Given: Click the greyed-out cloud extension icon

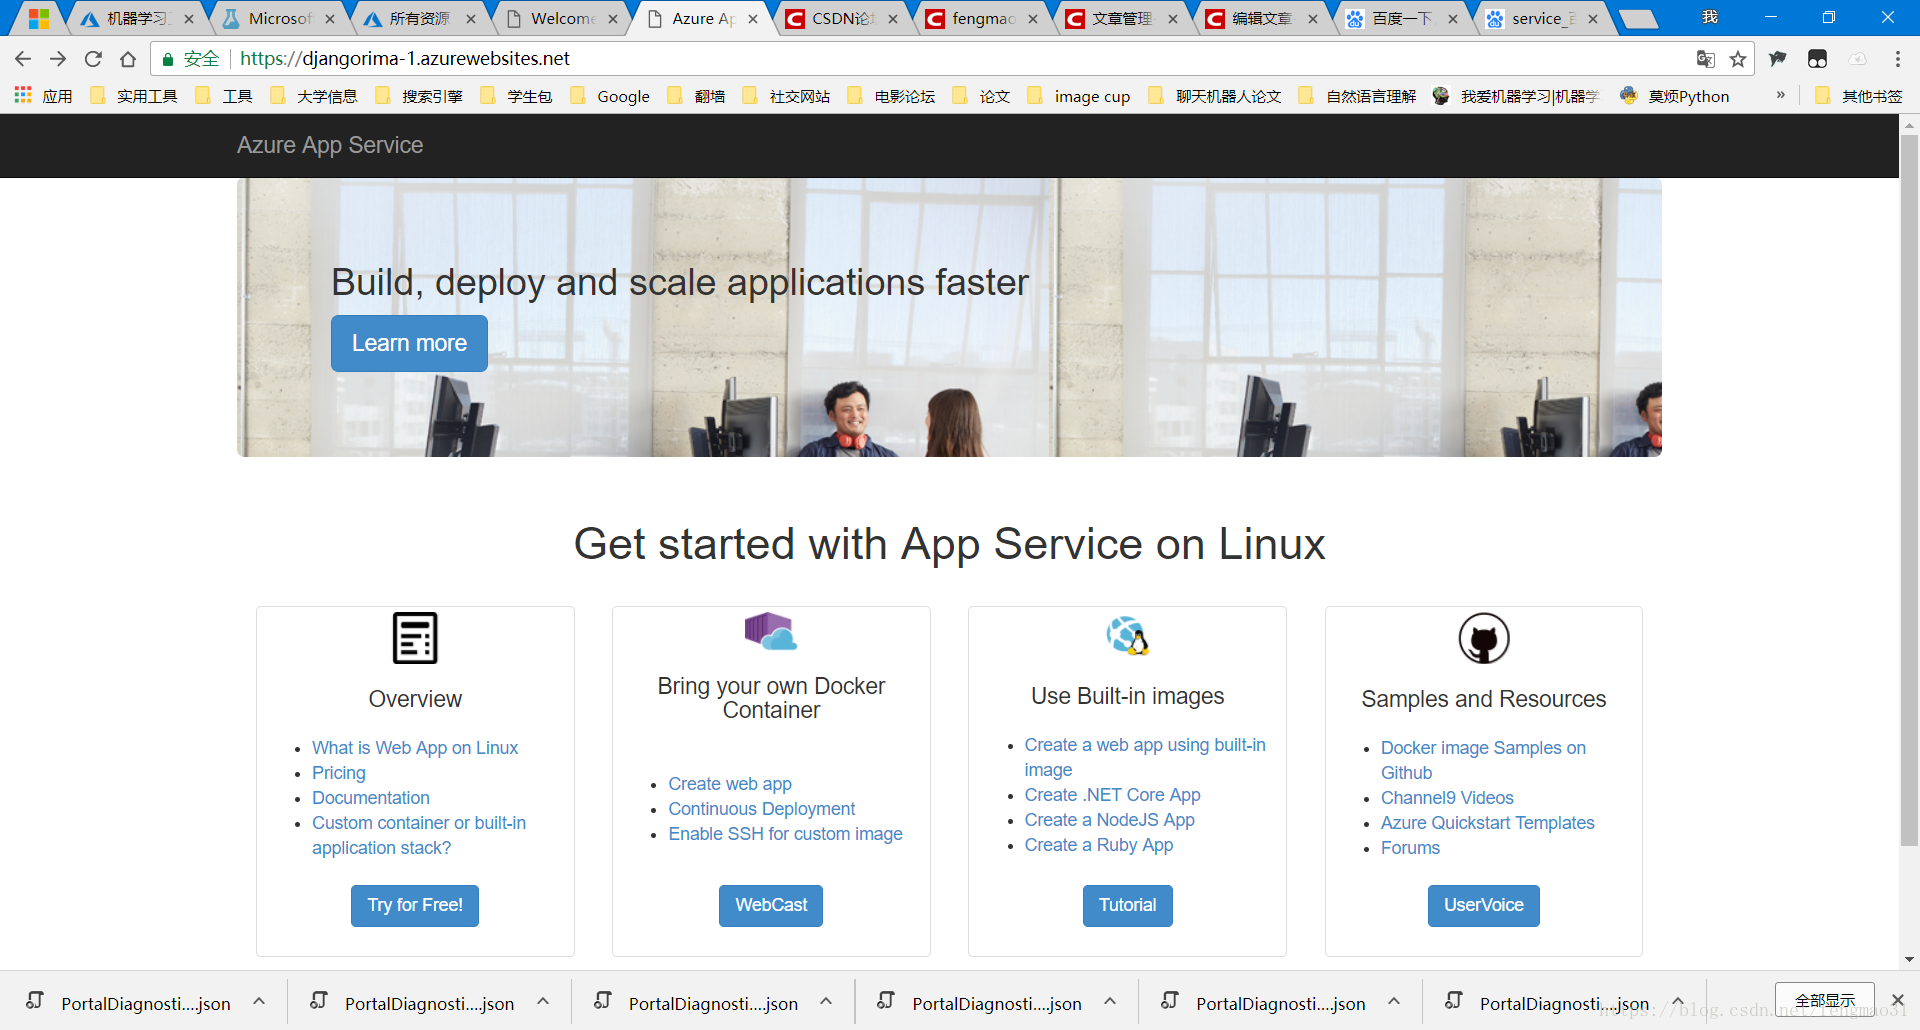Looking at the screenshot, I should point(1858,59).
